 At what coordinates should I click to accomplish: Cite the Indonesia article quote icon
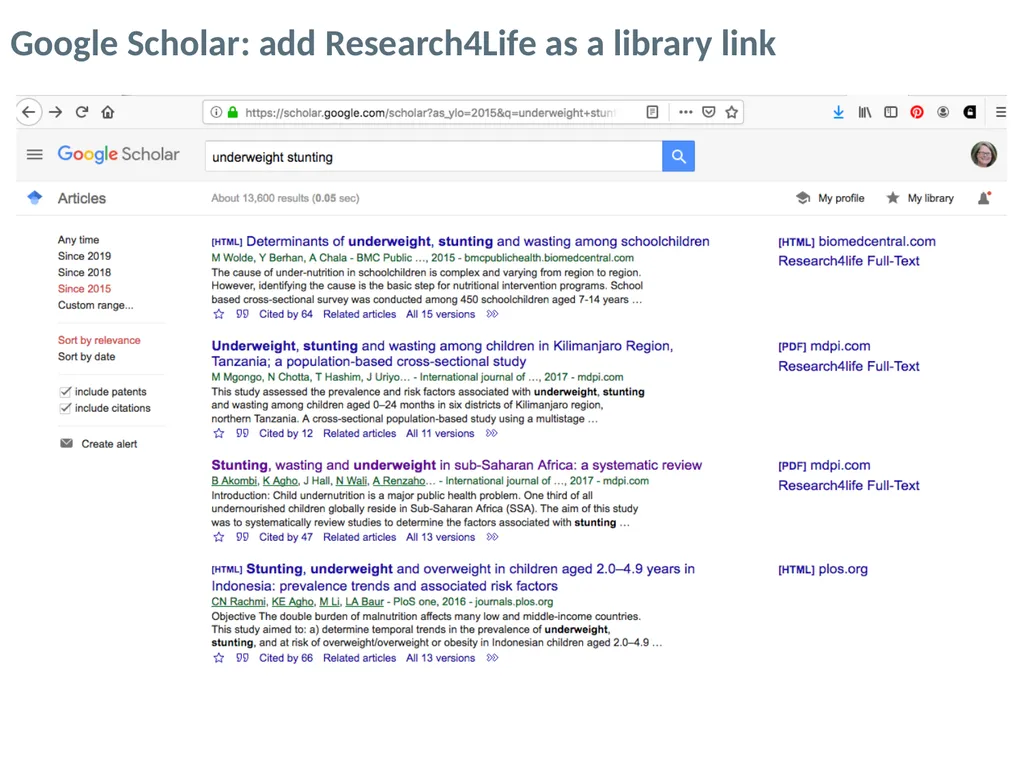click(x=242, y=658)
